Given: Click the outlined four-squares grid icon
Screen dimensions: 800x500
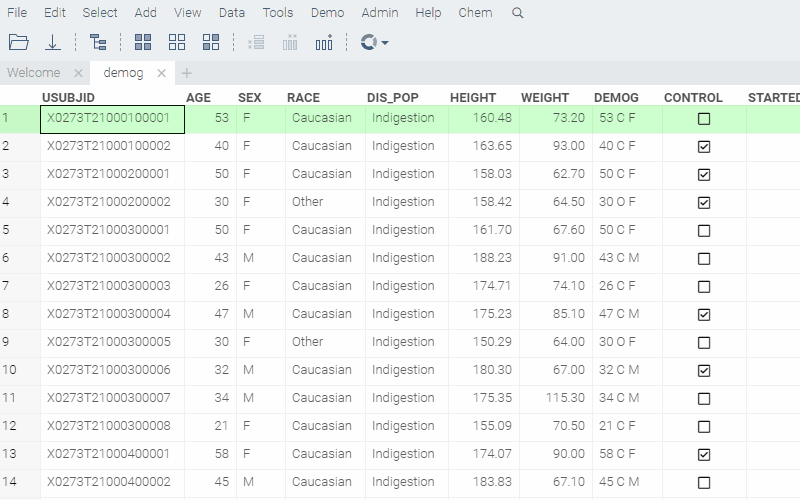Looking at the screenshot, I should tap(177, 42).
